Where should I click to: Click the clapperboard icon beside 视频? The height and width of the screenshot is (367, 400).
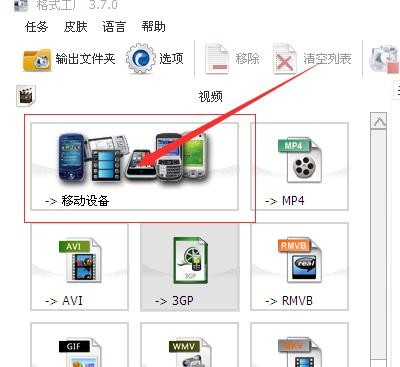(x=26, y=96)
